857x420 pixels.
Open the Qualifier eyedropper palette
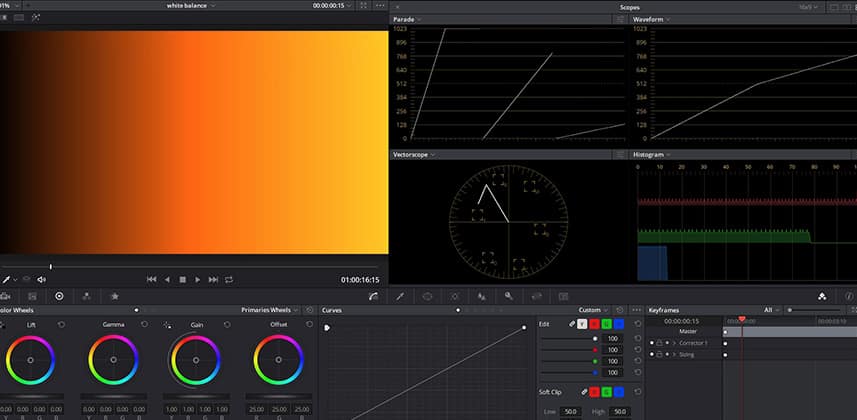[x=400, y=296]
